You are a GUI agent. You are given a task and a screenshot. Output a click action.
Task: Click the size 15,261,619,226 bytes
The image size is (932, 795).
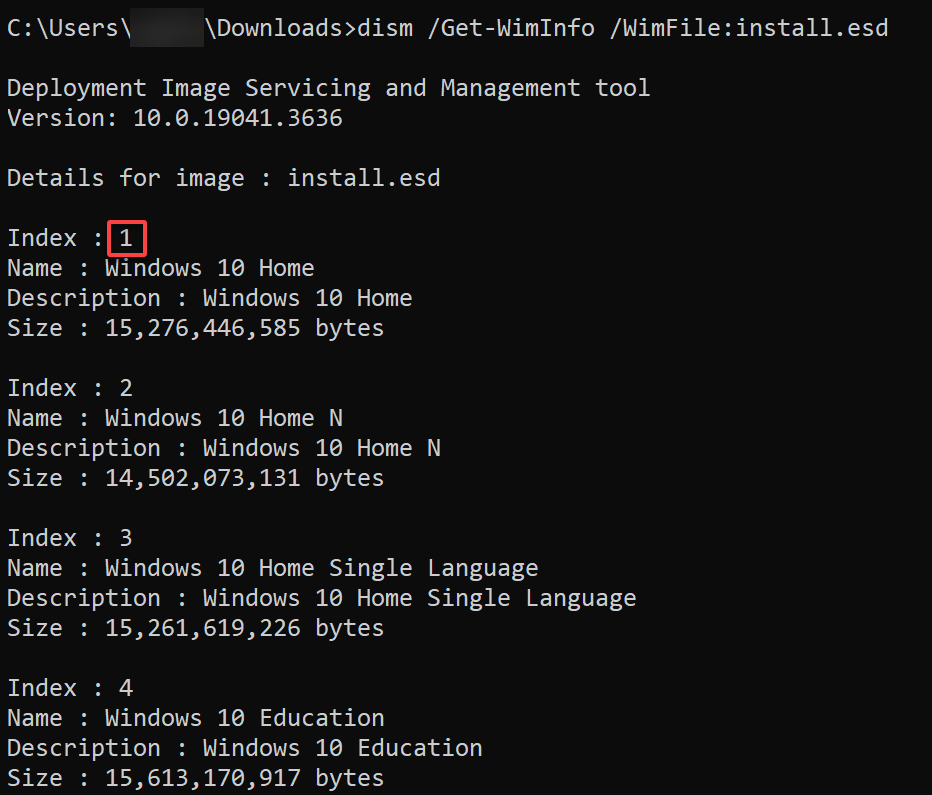(x=244, y=629)
